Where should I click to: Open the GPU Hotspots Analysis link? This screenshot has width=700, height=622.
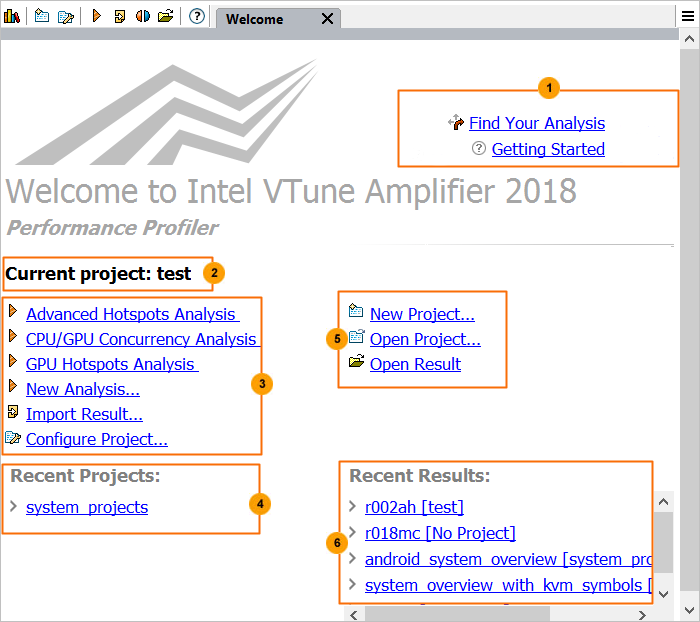(x=111, y=364)
